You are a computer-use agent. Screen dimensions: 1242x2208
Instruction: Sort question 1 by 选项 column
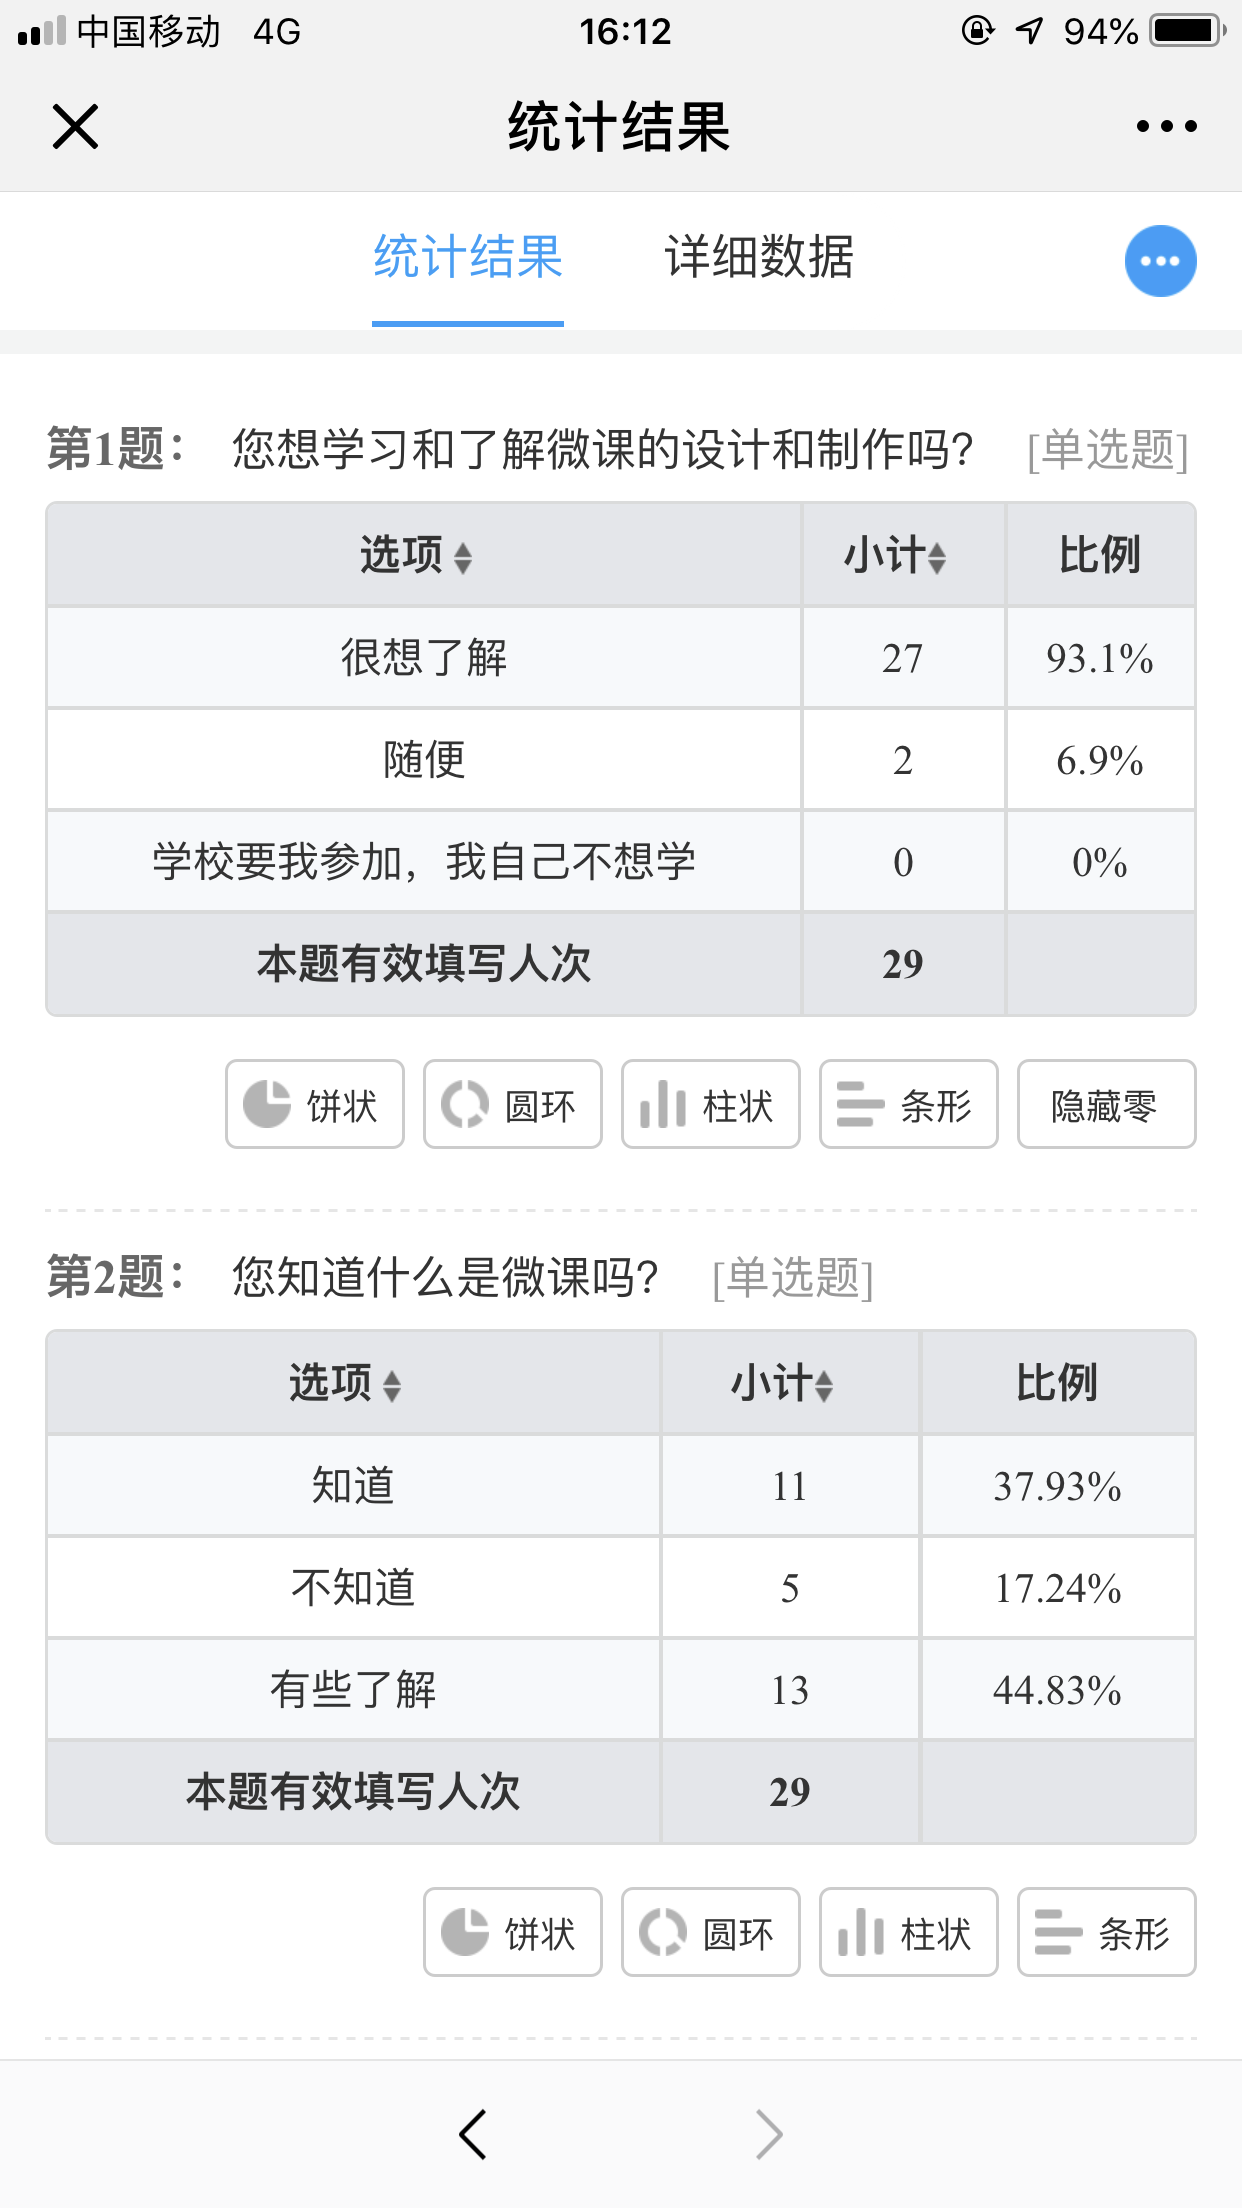(416, 555)
